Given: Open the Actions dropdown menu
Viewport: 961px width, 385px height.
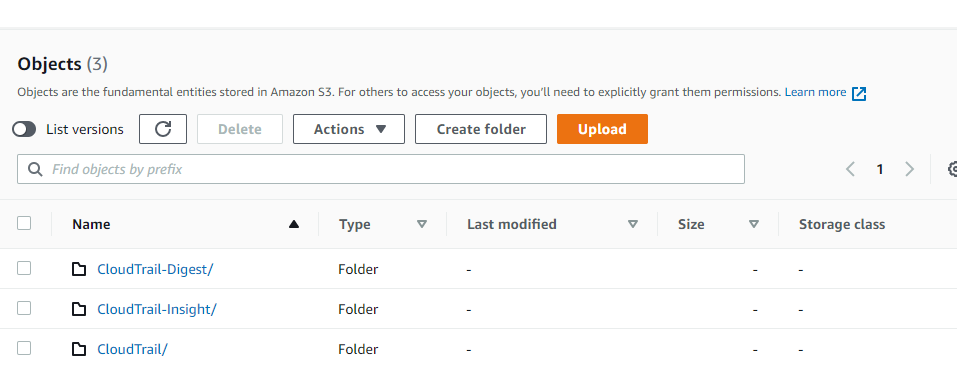Looking at the screenshot, I should pos(349,129).
